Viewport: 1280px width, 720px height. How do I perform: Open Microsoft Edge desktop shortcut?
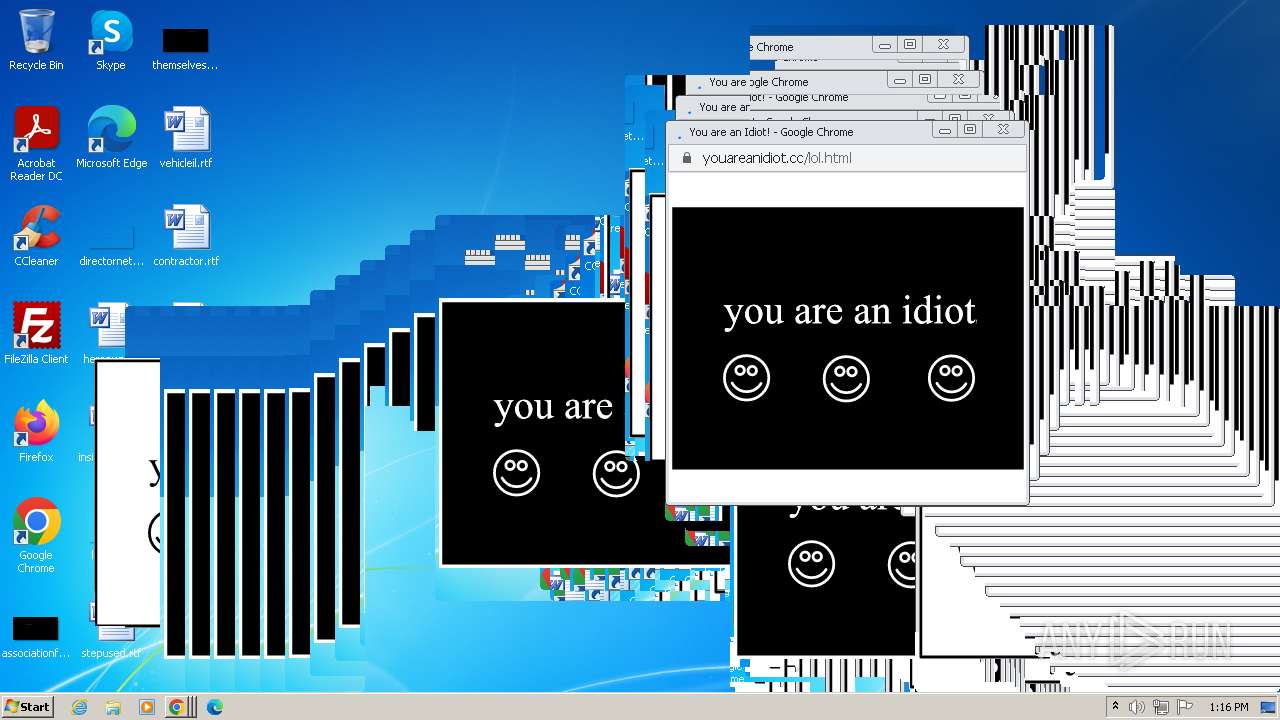111,138
